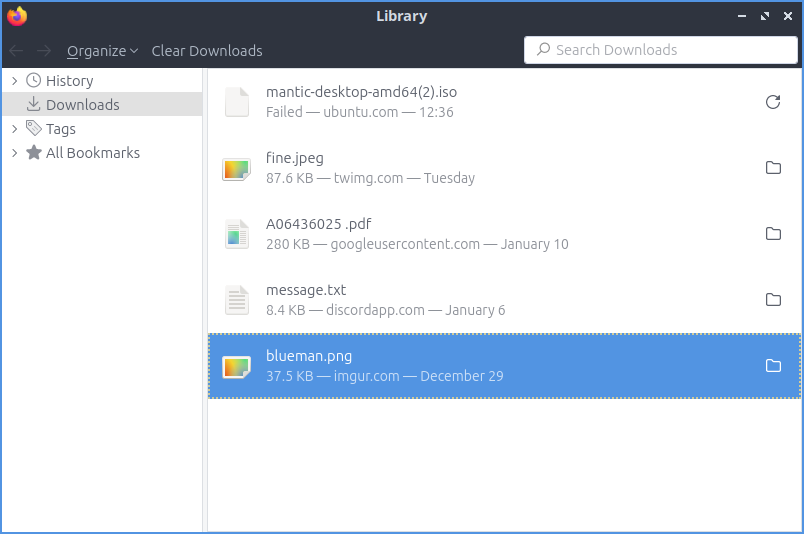Open the Organize dropdown menu
The image size is (804, 534).
point(102,51)
